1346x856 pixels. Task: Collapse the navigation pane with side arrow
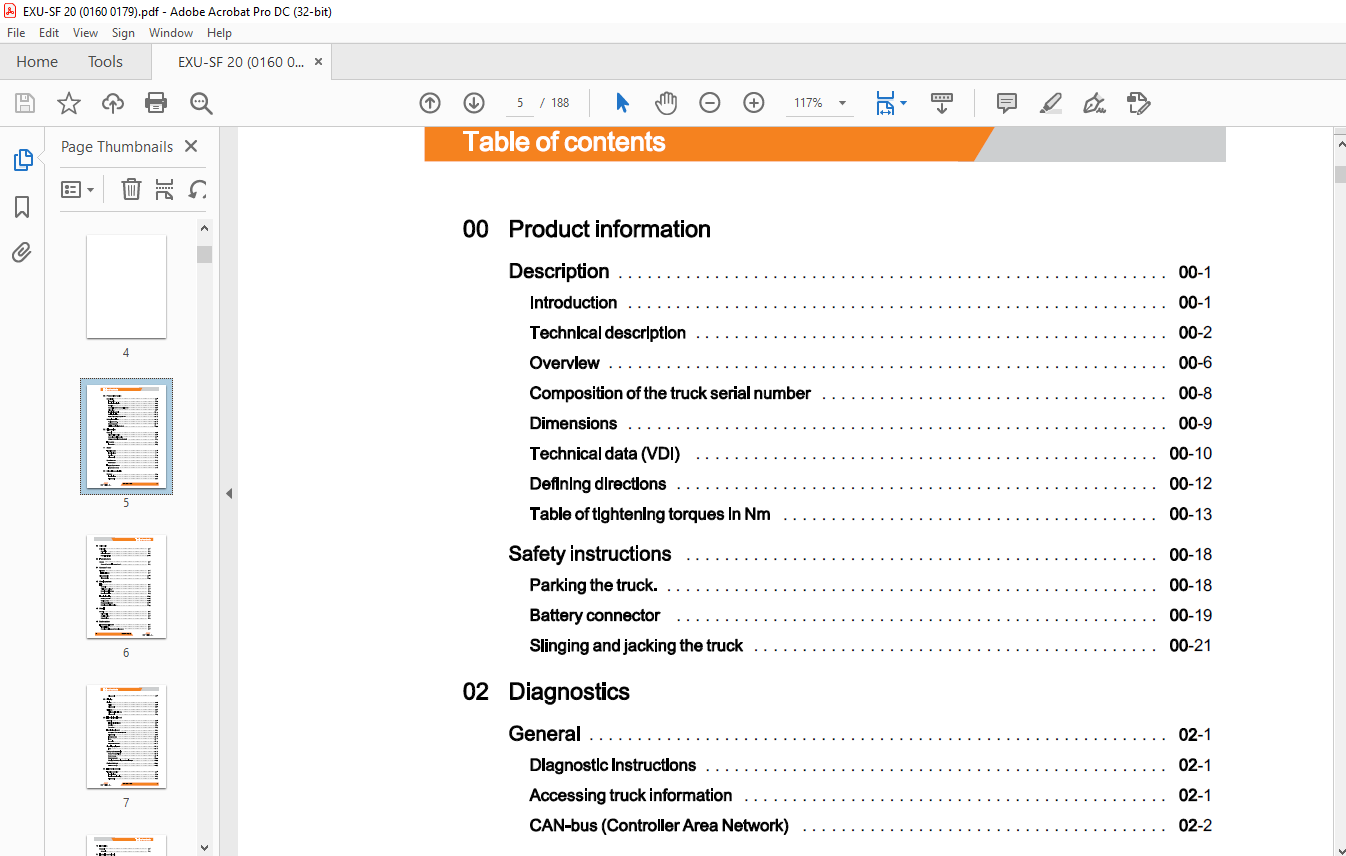tap(229, 493)
